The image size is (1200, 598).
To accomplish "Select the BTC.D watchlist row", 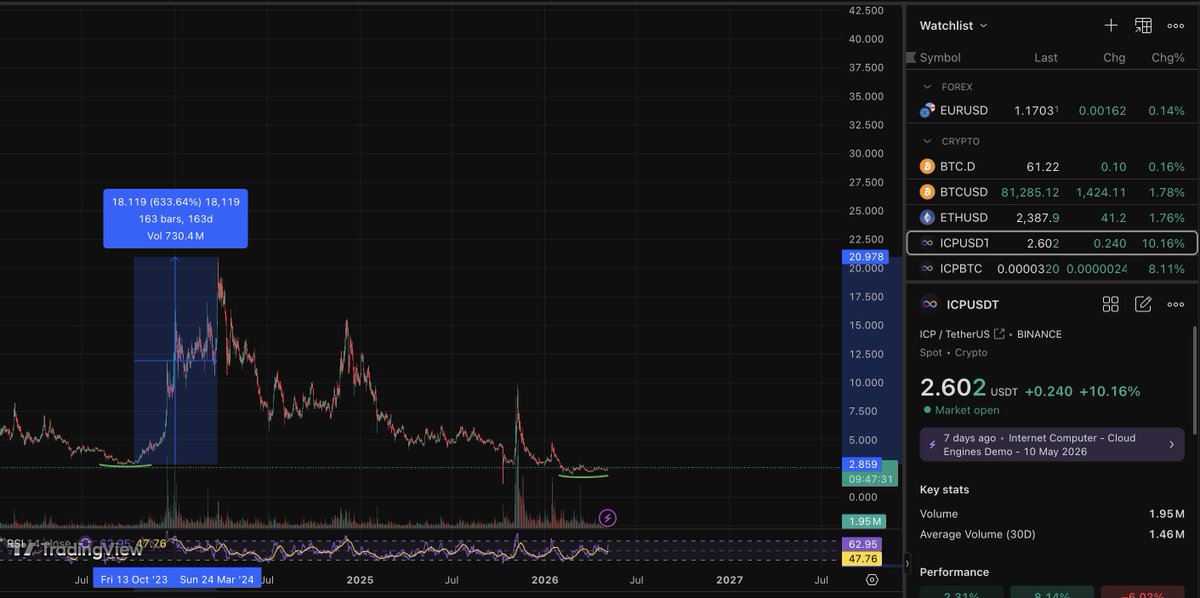I will 1052,166.
